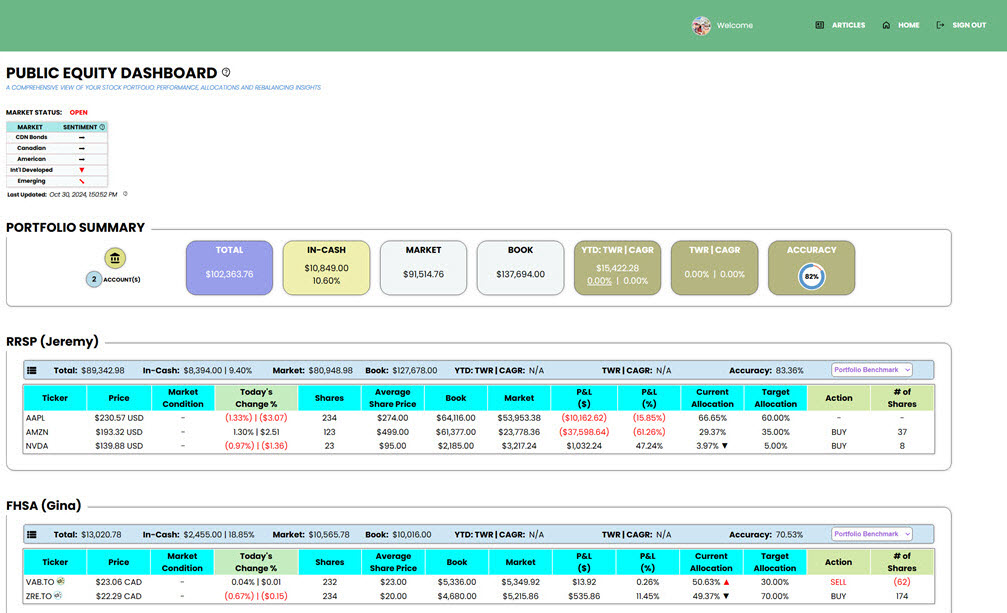Click the YTD TWR 0.00% underlined link
The width and height of the screenshot is (1007, 613).
(599, 281)
